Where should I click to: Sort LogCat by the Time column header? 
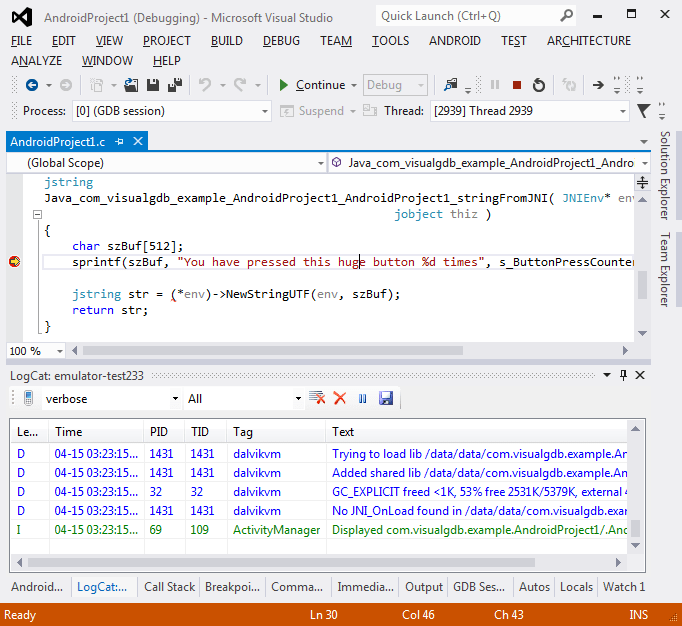coord(96,432)
